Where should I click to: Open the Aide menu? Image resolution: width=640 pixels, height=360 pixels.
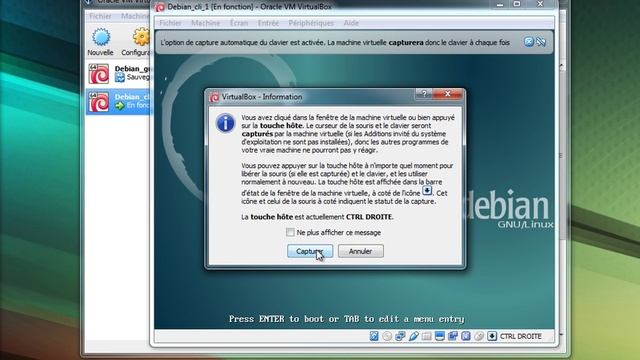[x=351, y=23]
